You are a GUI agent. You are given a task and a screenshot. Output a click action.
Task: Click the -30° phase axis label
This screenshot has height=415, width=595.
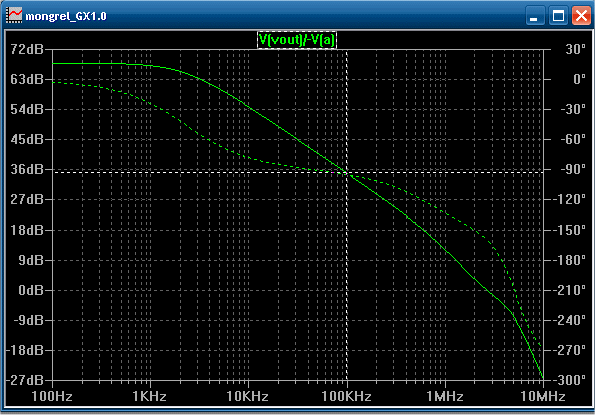(x=573, y=109)
